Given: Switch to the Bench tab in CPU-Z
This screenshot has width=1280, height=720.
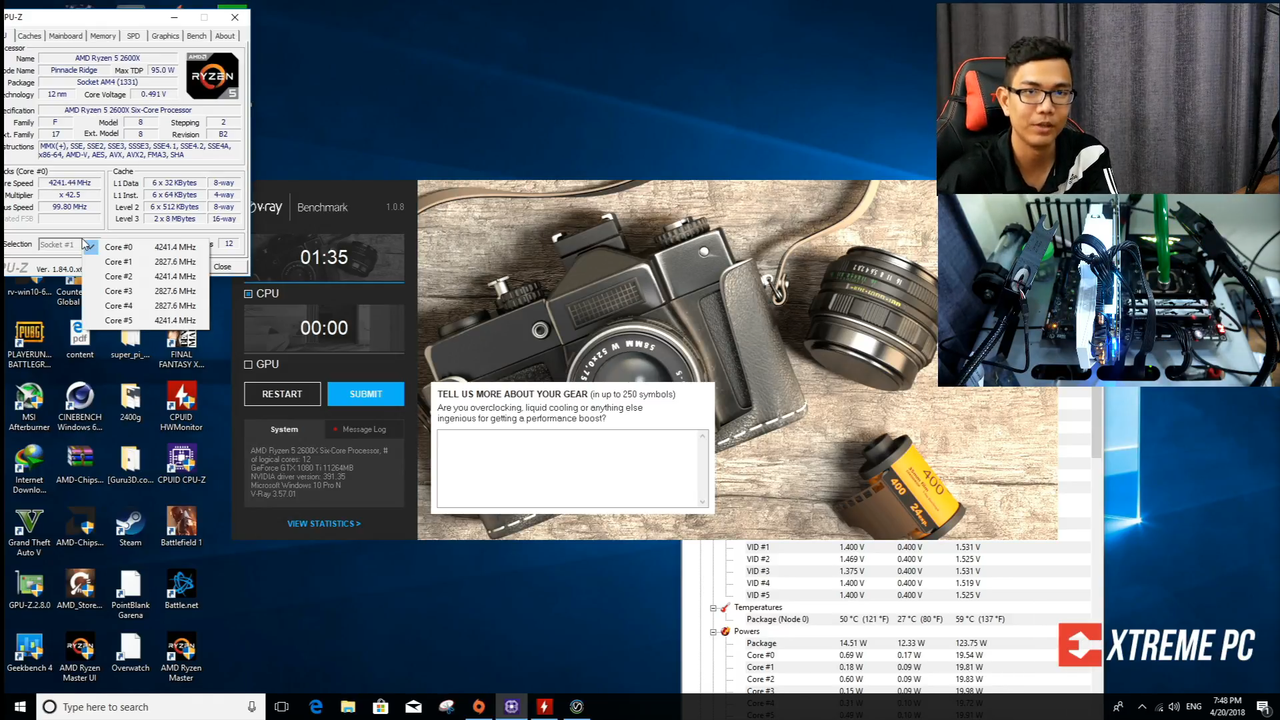Looking at the screenshot, I should coord(196,36).
